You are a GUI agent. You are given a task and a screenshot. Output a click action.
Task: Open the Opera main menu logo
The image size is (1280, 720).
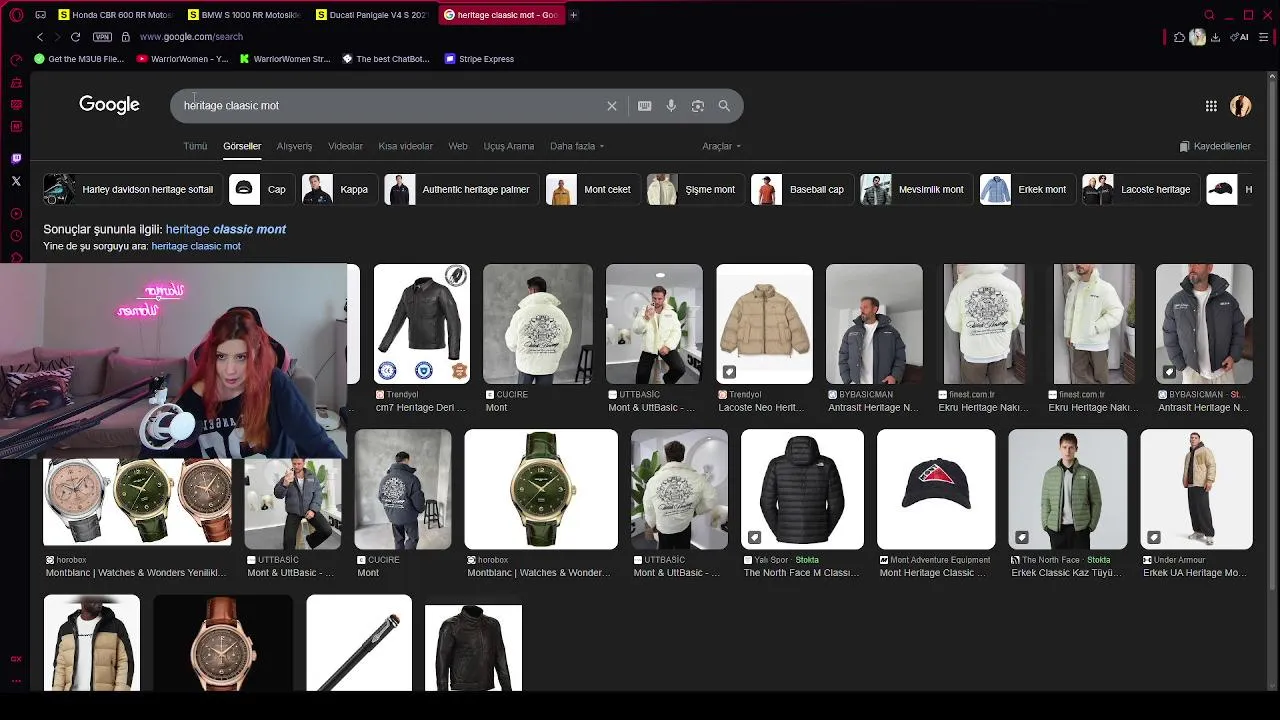pos(16,15)
